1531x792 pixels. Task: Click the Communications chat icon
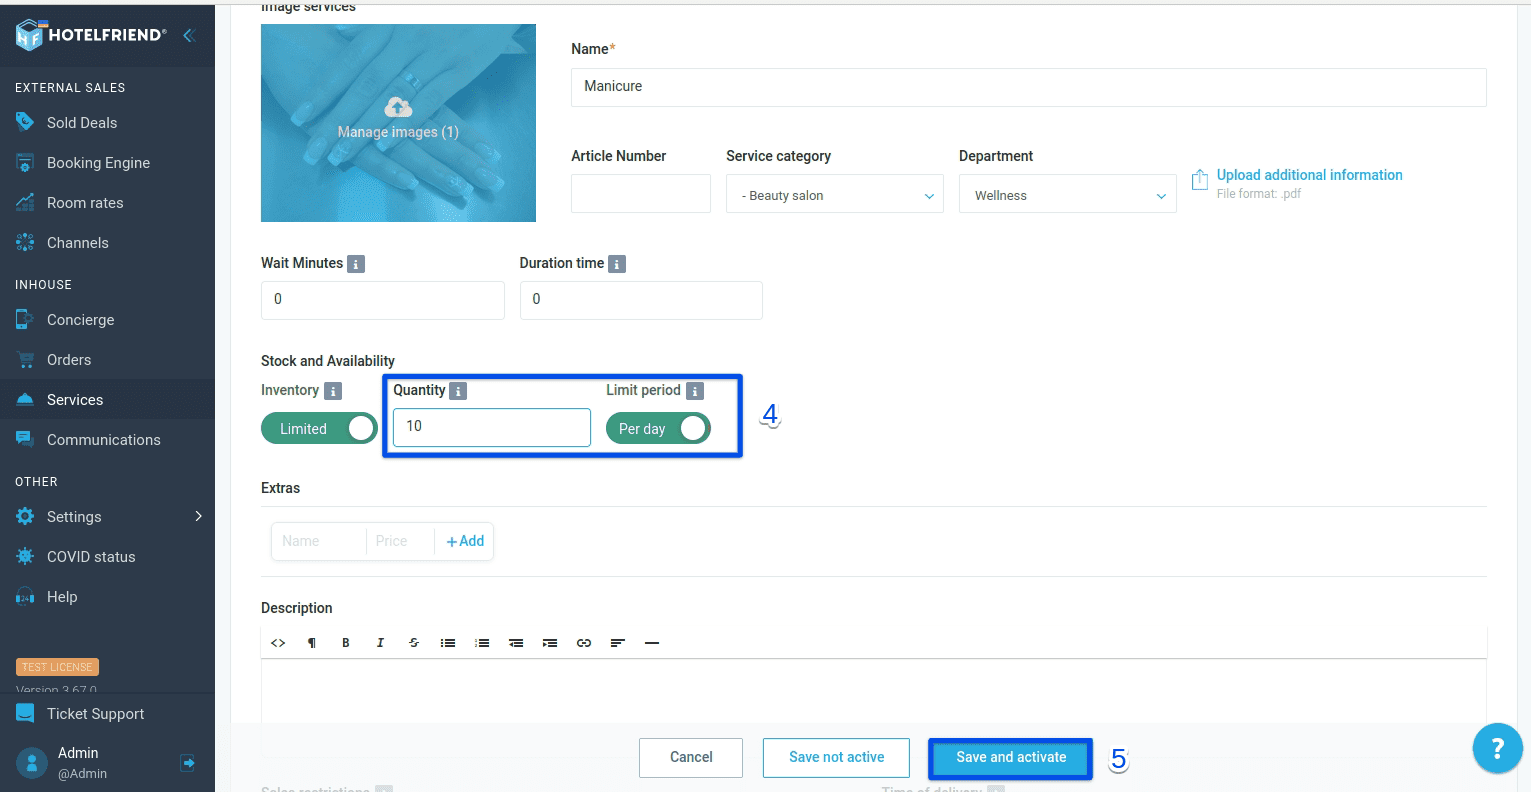[x=25, y=439]
